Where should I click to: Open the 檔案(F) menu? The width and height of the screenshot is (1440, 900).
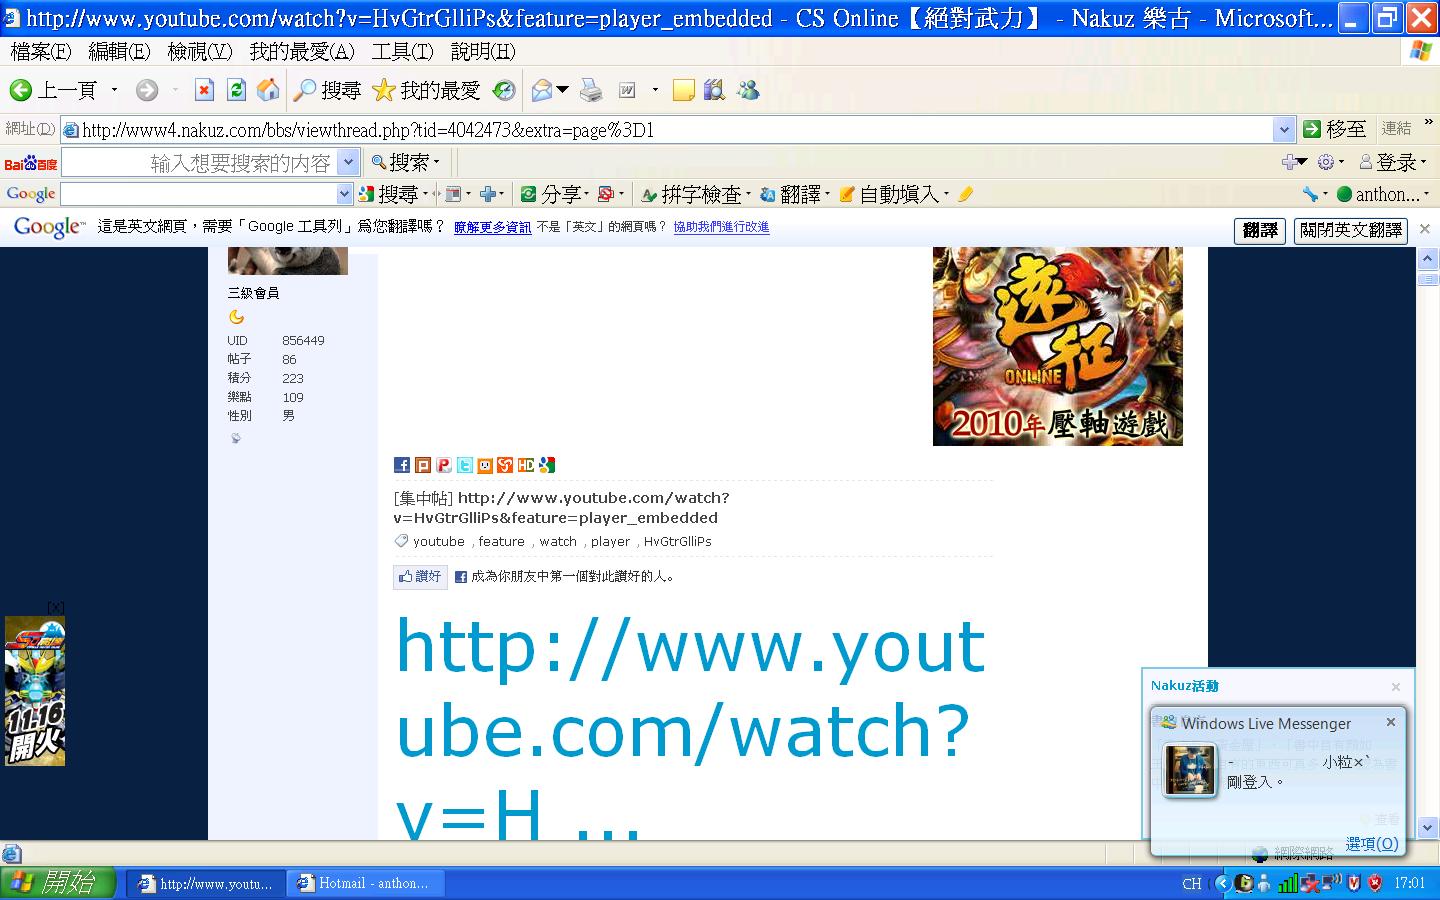point(41,51)
